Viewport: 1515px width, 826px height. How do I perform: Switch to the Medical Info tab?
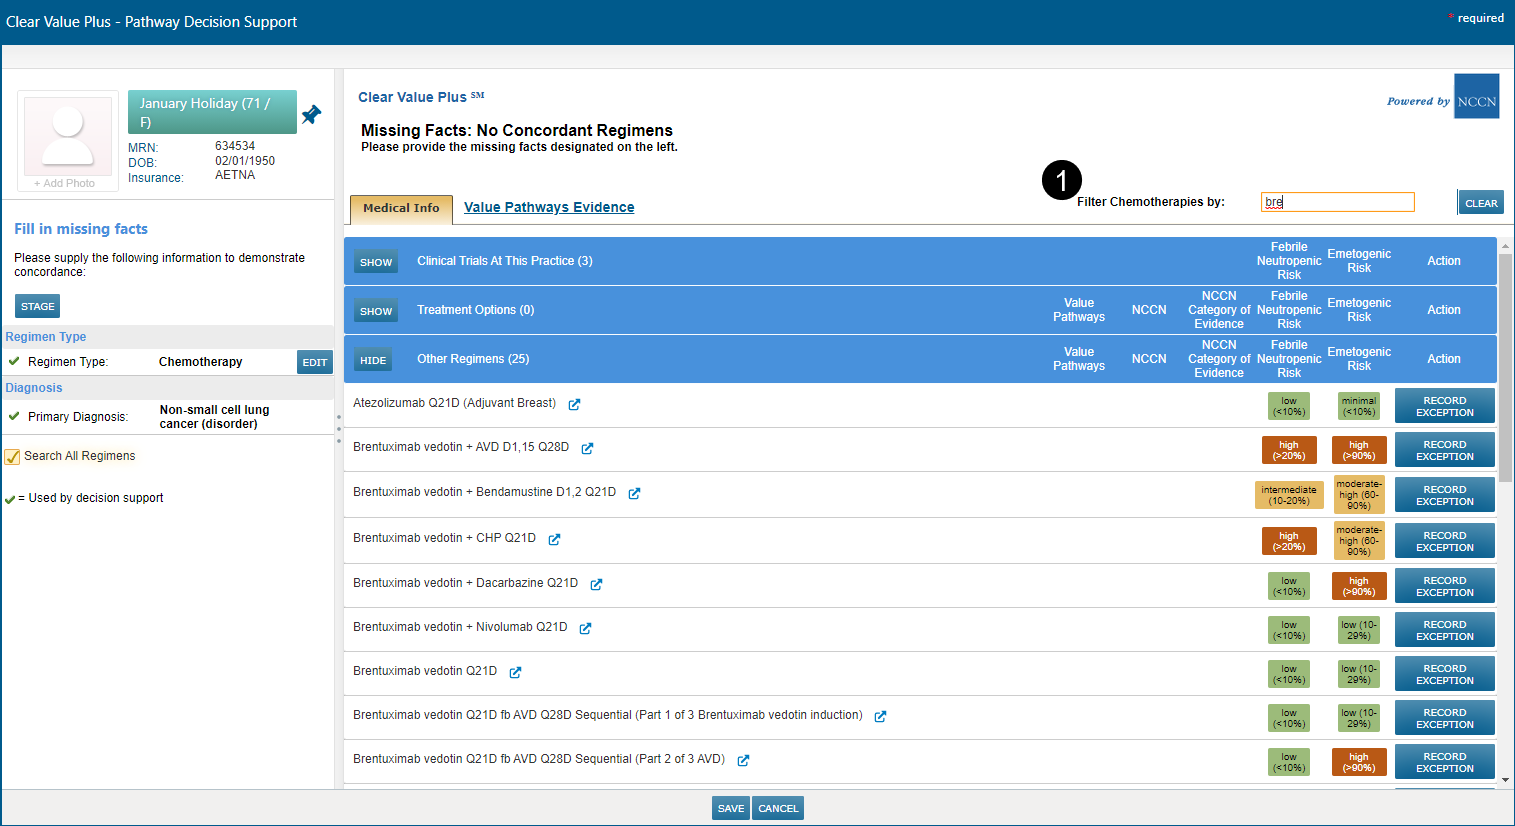click(x=401, y=208)
